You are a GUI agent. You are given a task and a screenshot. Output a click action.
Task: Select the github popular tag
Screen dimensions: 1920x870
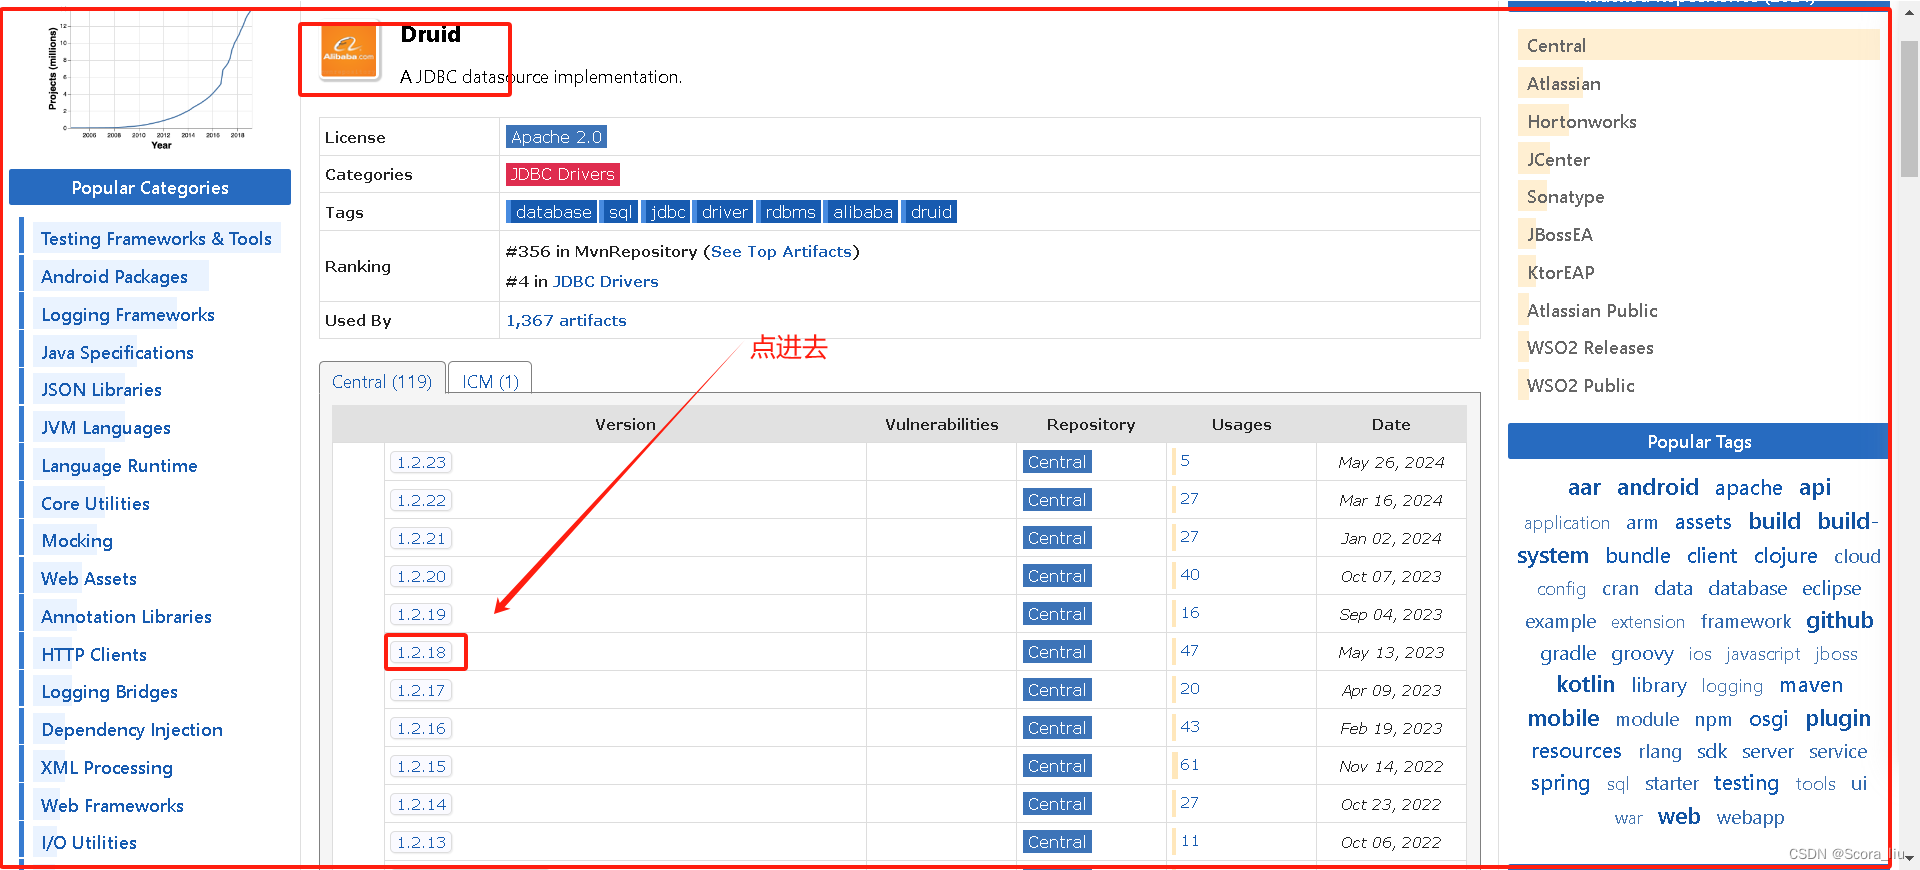click(1839, 621)
